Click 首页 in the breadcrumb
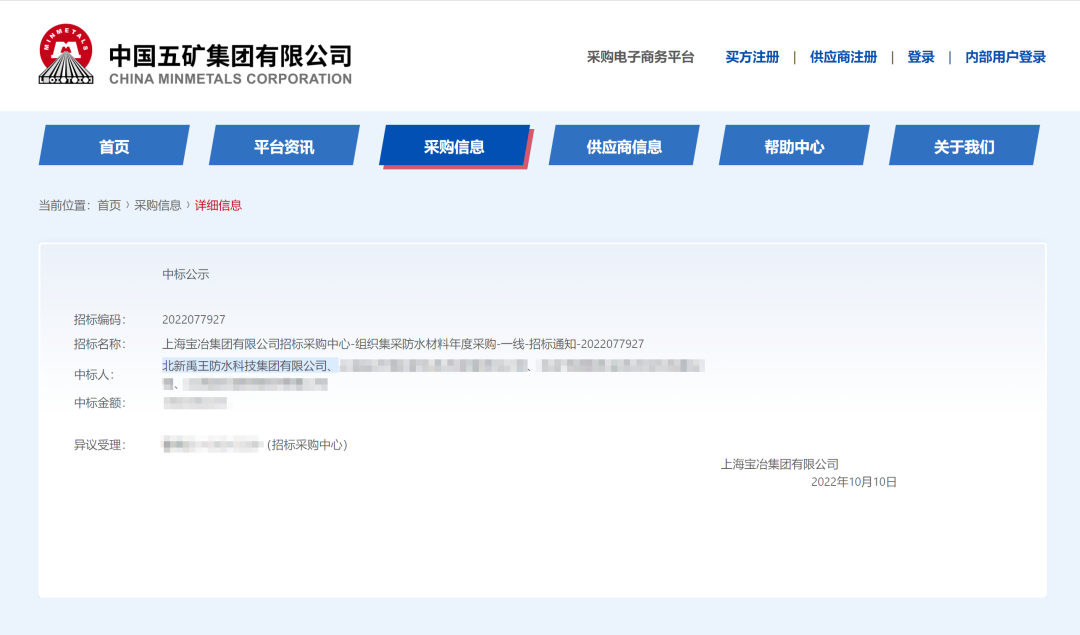The image size is (1080, 635). [x=109, y=205]
